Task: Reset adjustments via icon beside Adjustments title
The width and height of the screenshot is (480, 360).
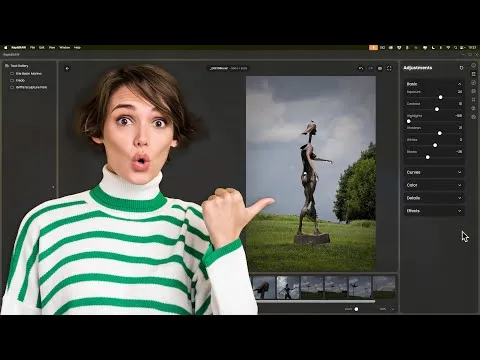Action: (461, 68)
